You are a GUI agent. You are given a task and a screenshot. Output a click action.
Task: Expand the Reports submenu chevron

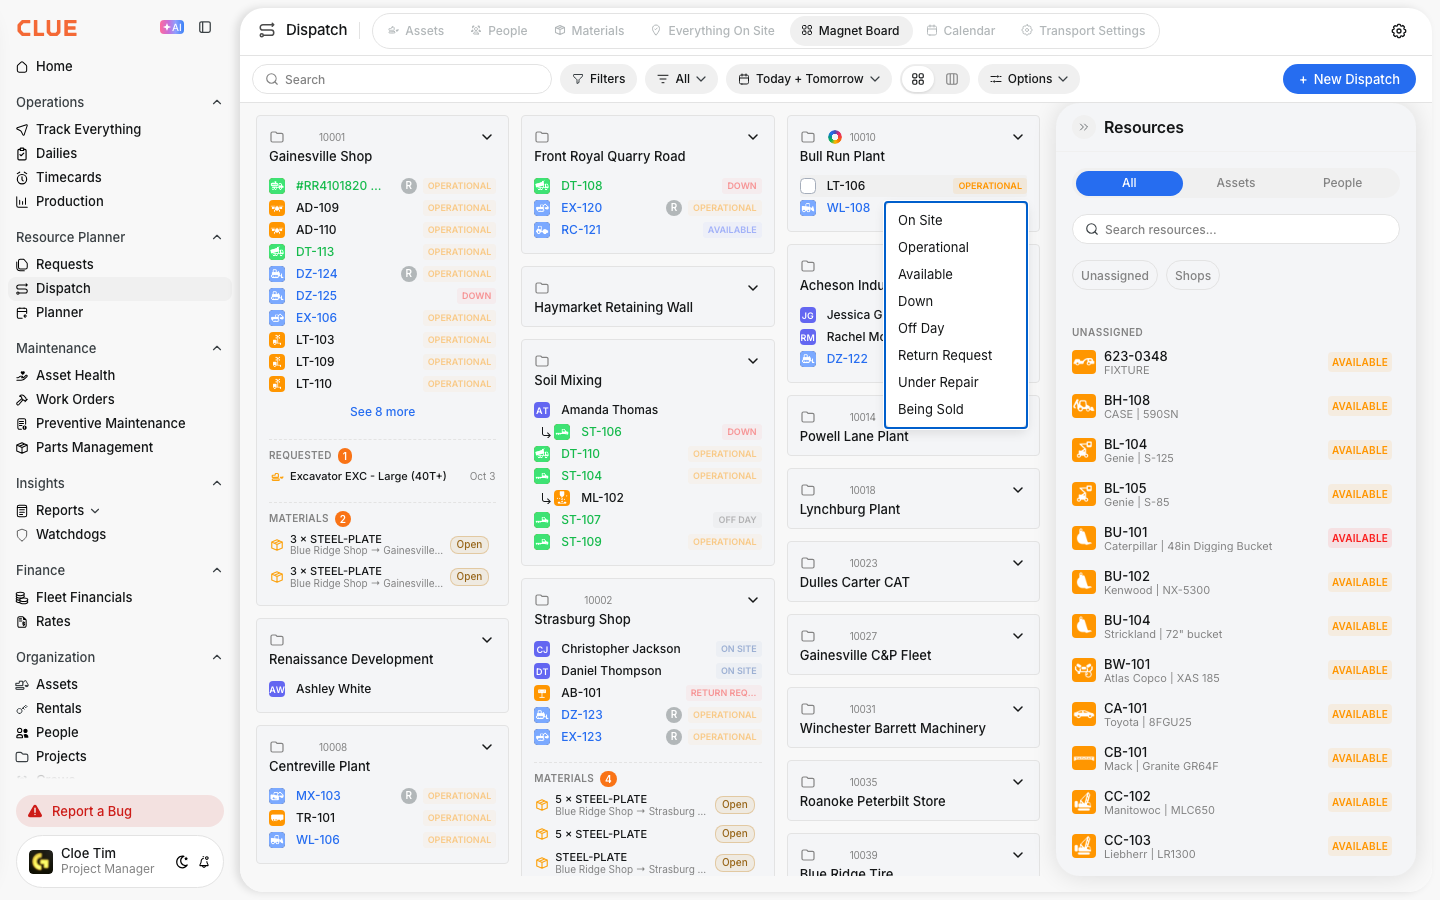[95, 511]
